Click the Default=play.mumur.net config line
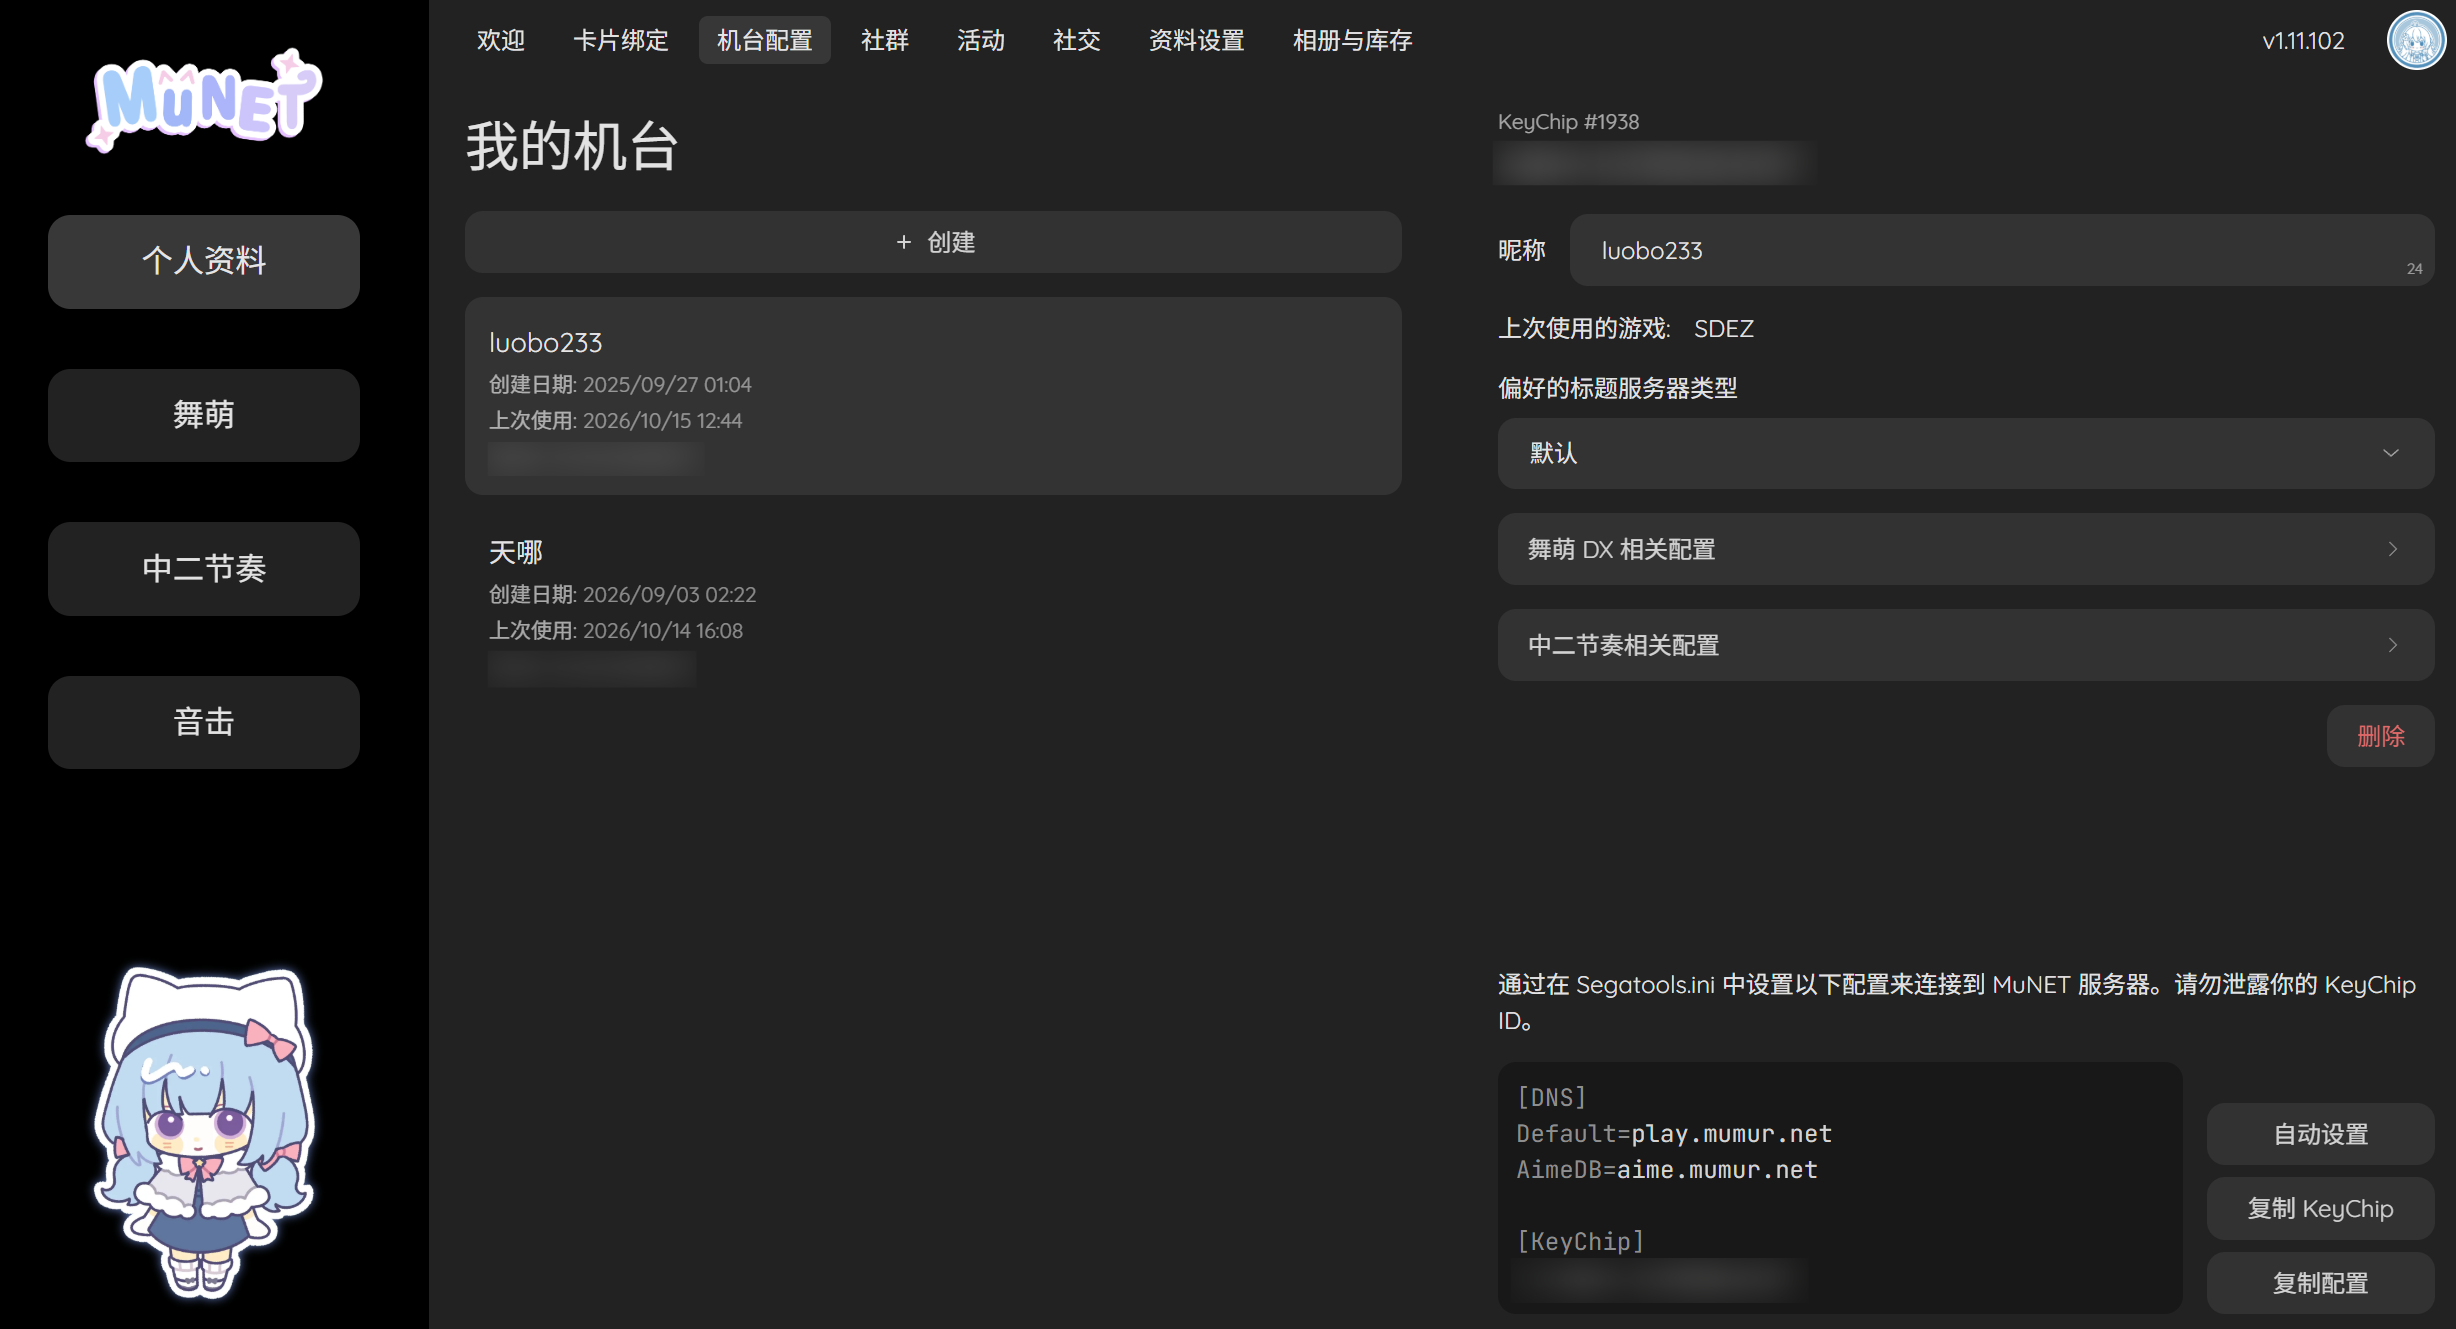Viewport: 2456px width, 1329px height. (1674, 1134)
